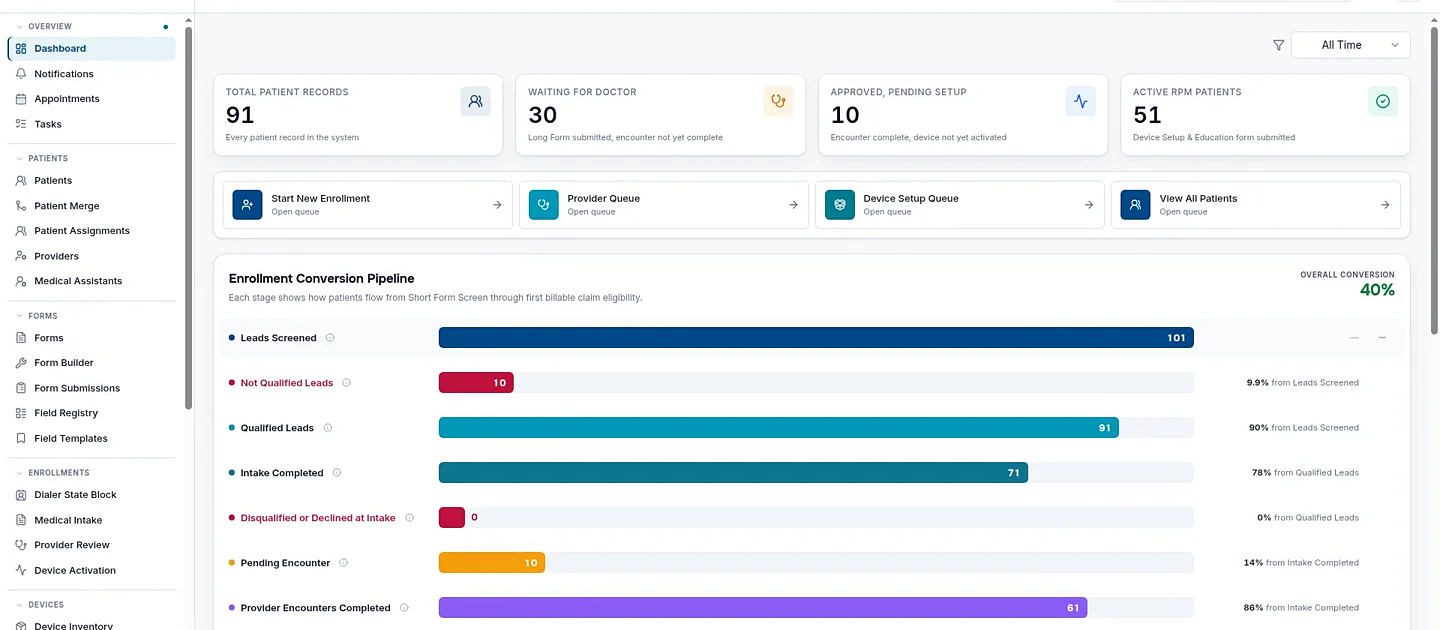Open Start New Enrollment queue

[367, 205]
